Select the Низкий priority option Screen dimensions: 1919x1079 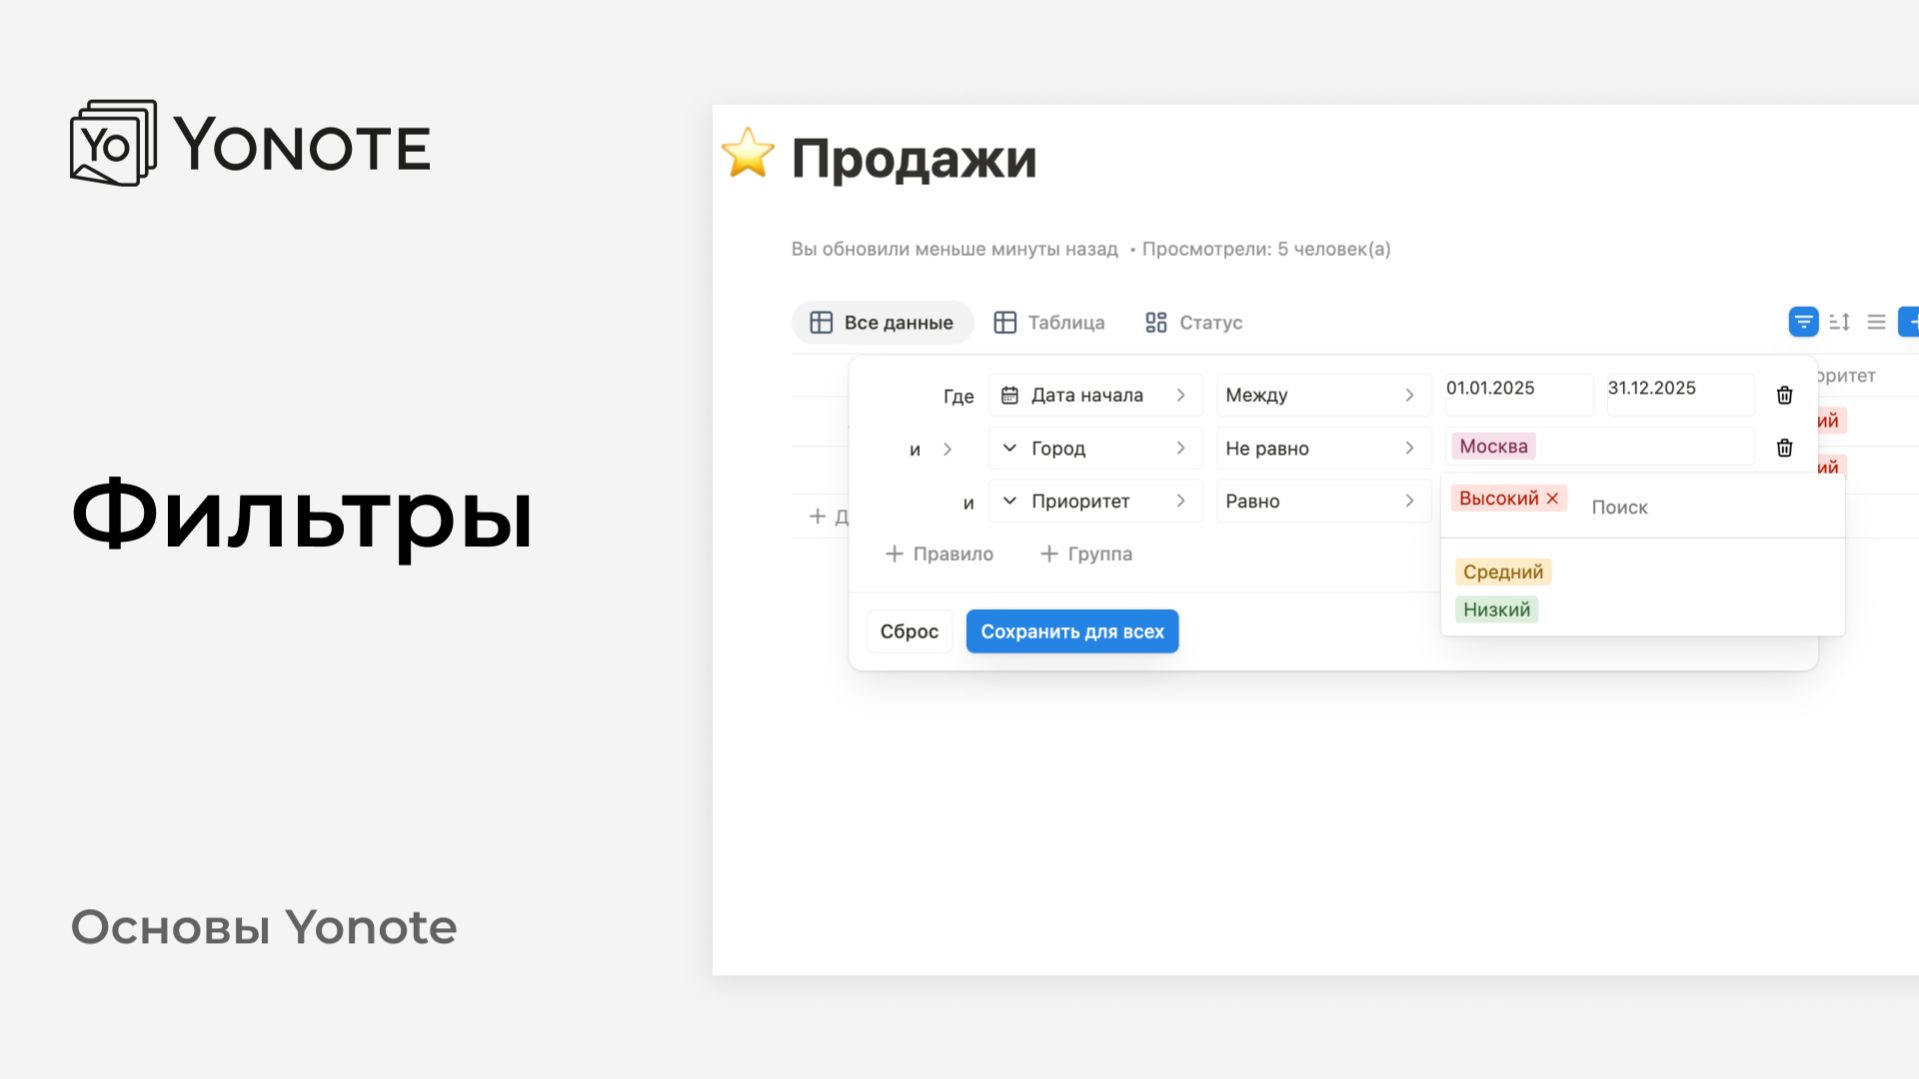(x=1496, y=610)
